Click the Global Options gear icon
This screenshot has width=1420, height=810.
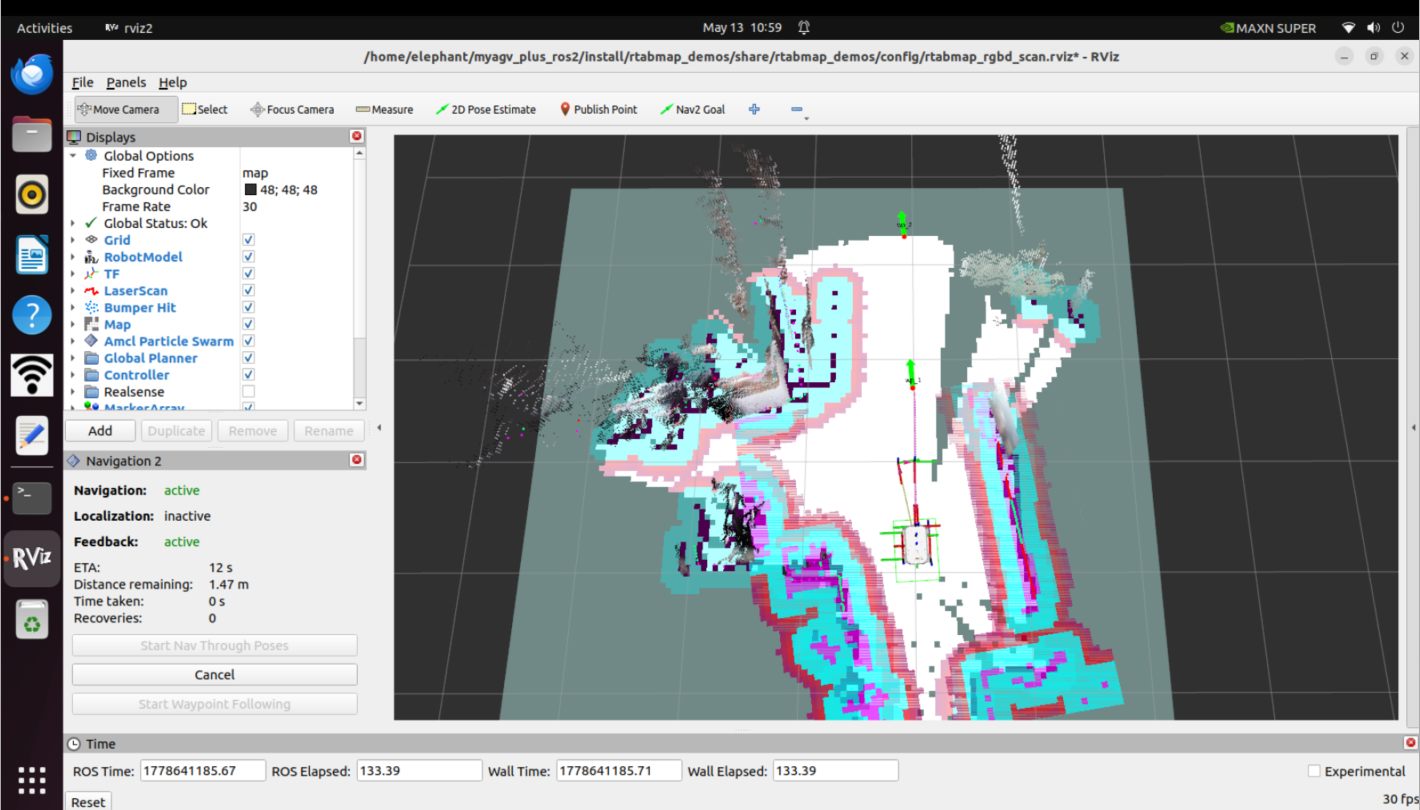point(92,156)
